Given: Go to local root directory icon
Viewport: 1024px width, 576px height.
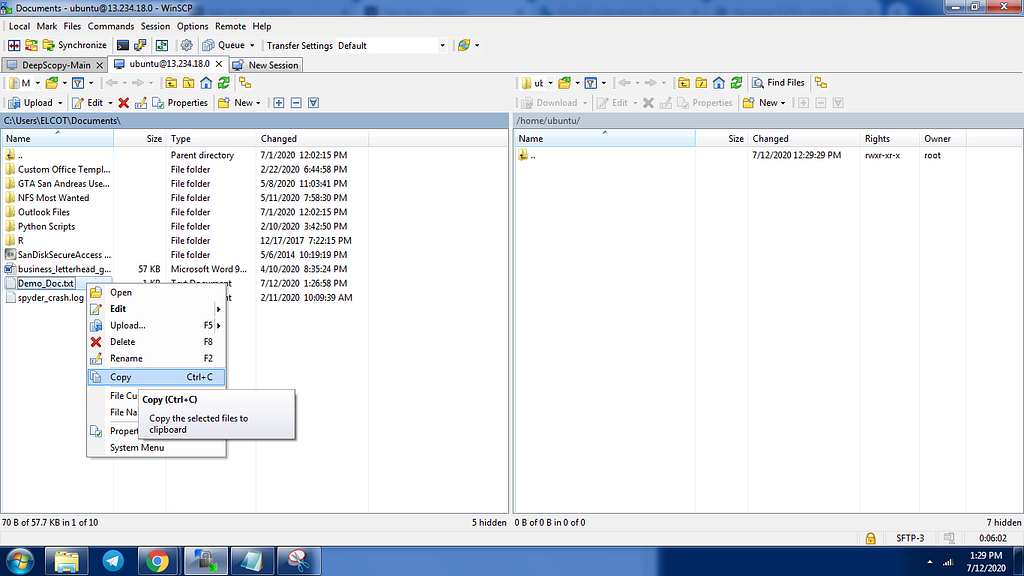Looking at the screenshot, I should 188,83.
